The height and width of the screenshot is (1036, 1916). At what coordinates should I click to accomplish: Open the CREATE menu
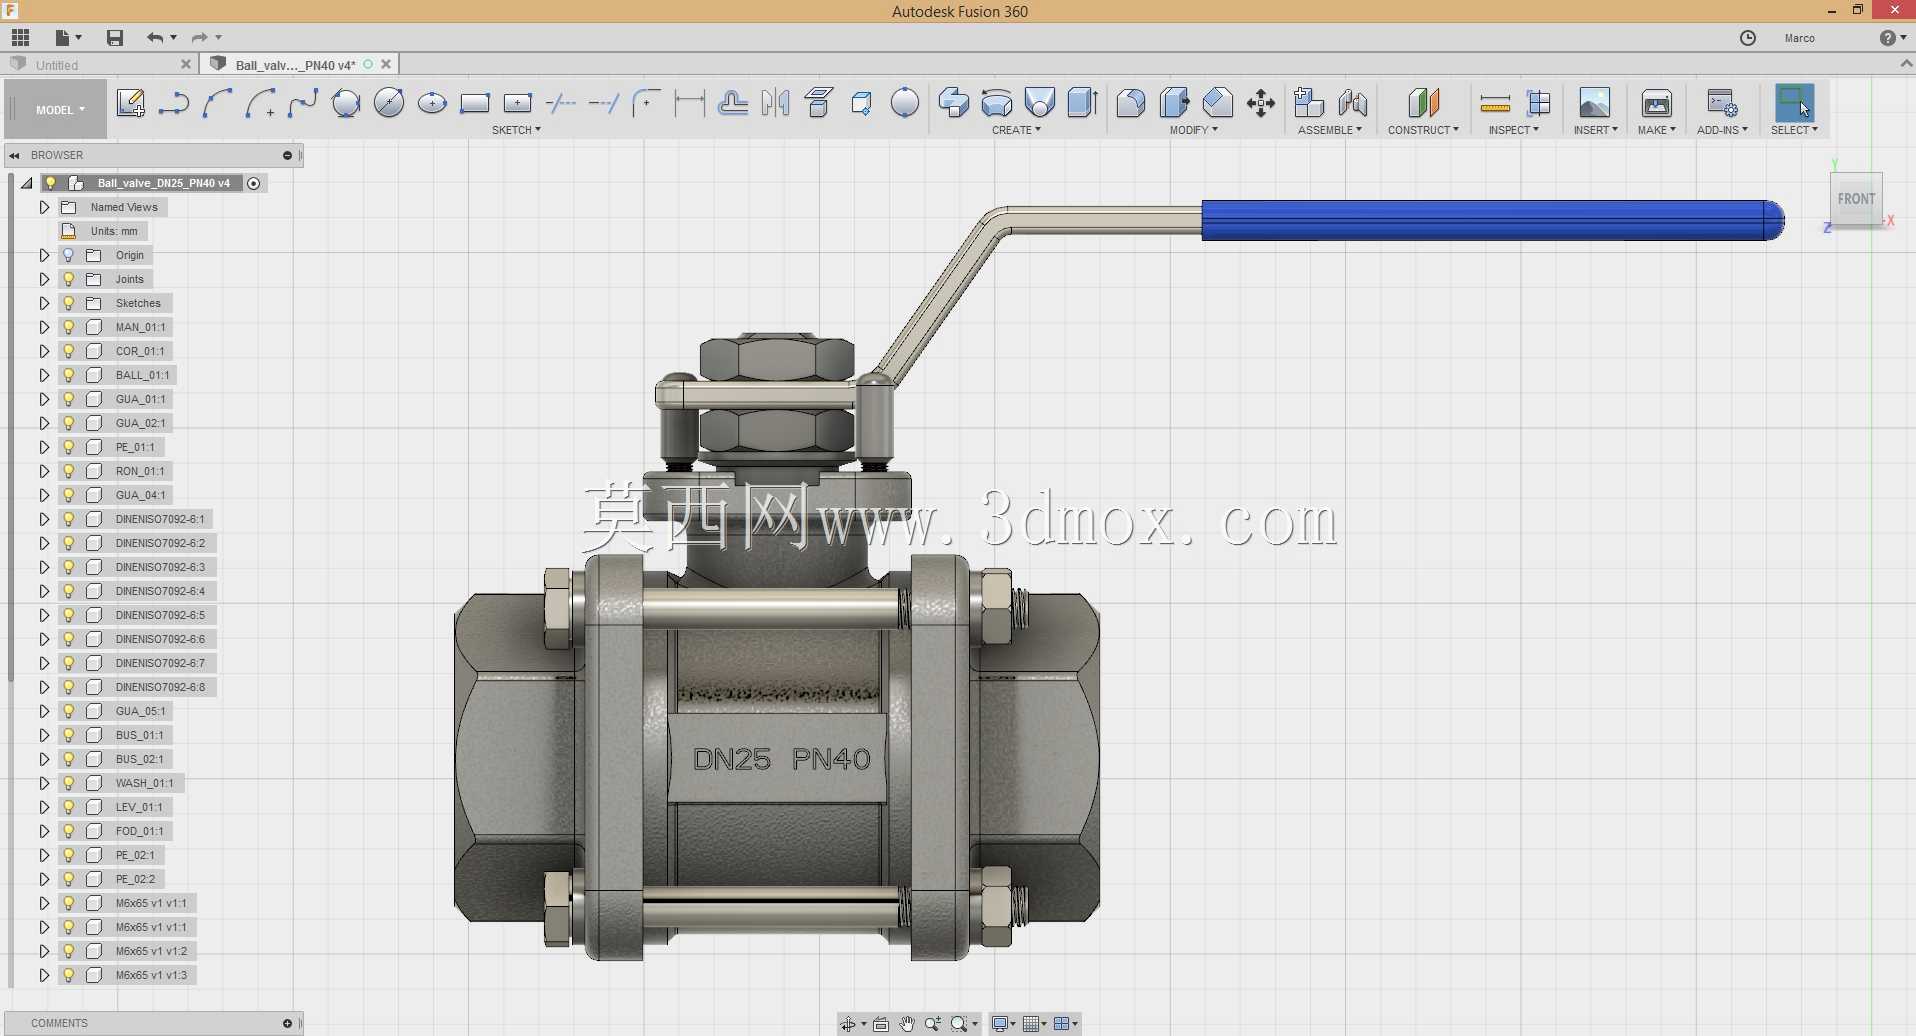point(1016,130)
